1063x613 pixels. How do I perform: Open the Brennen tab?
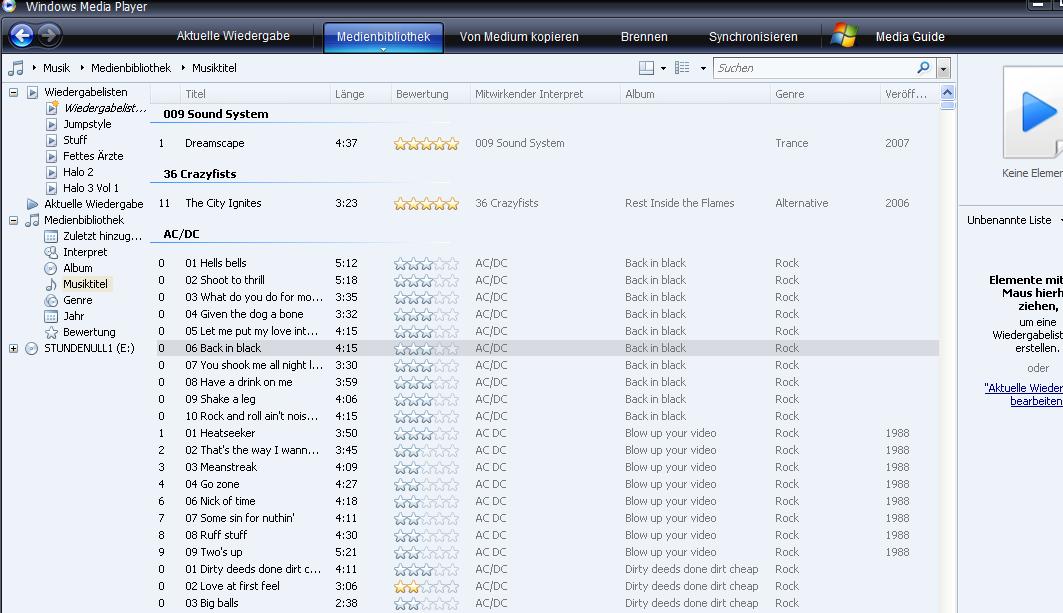644,37
